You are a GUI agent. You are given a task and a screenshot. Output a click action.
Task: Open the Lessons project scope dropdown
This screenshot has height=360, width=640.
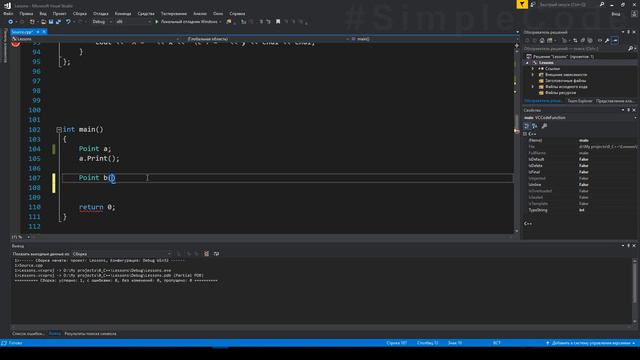(95, 39)
